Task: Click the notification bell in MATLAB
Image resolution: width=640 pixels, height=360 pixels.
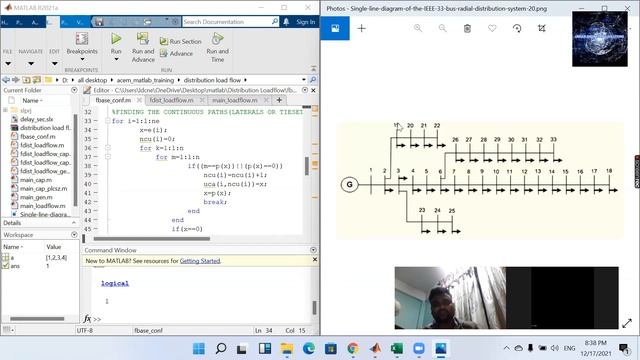Action: click(x=286, y=22)
